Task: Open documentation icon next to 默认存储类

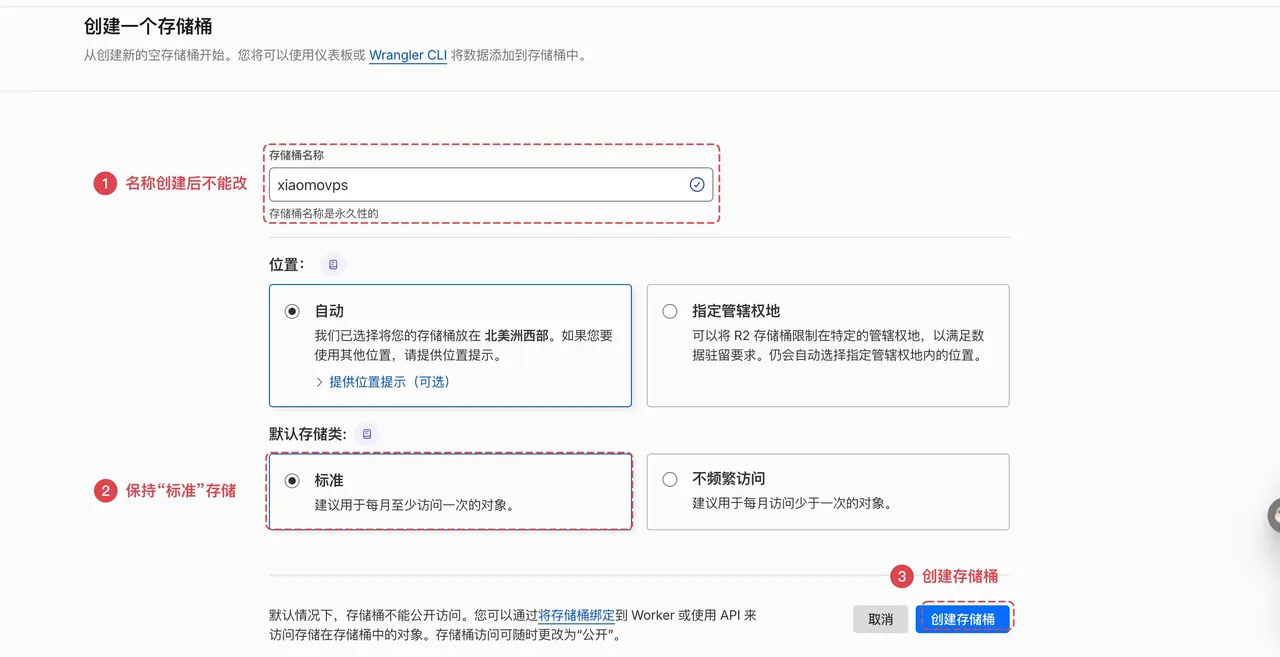Action: point(367,434)
